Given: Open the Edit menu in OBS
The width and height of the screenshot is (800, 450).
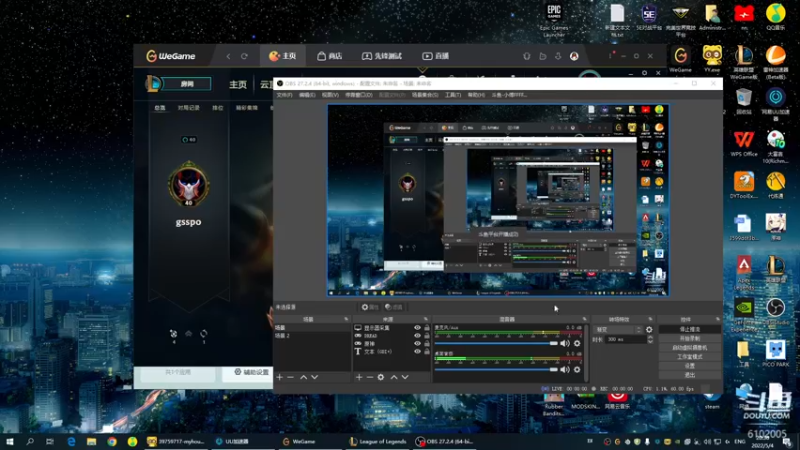Looking at the screenshot, I should [307, 95].
